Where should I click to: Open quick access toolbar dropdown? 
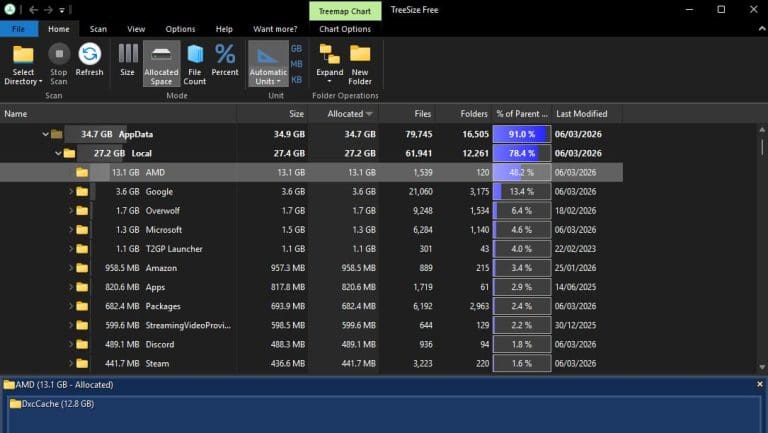point(62,10)
